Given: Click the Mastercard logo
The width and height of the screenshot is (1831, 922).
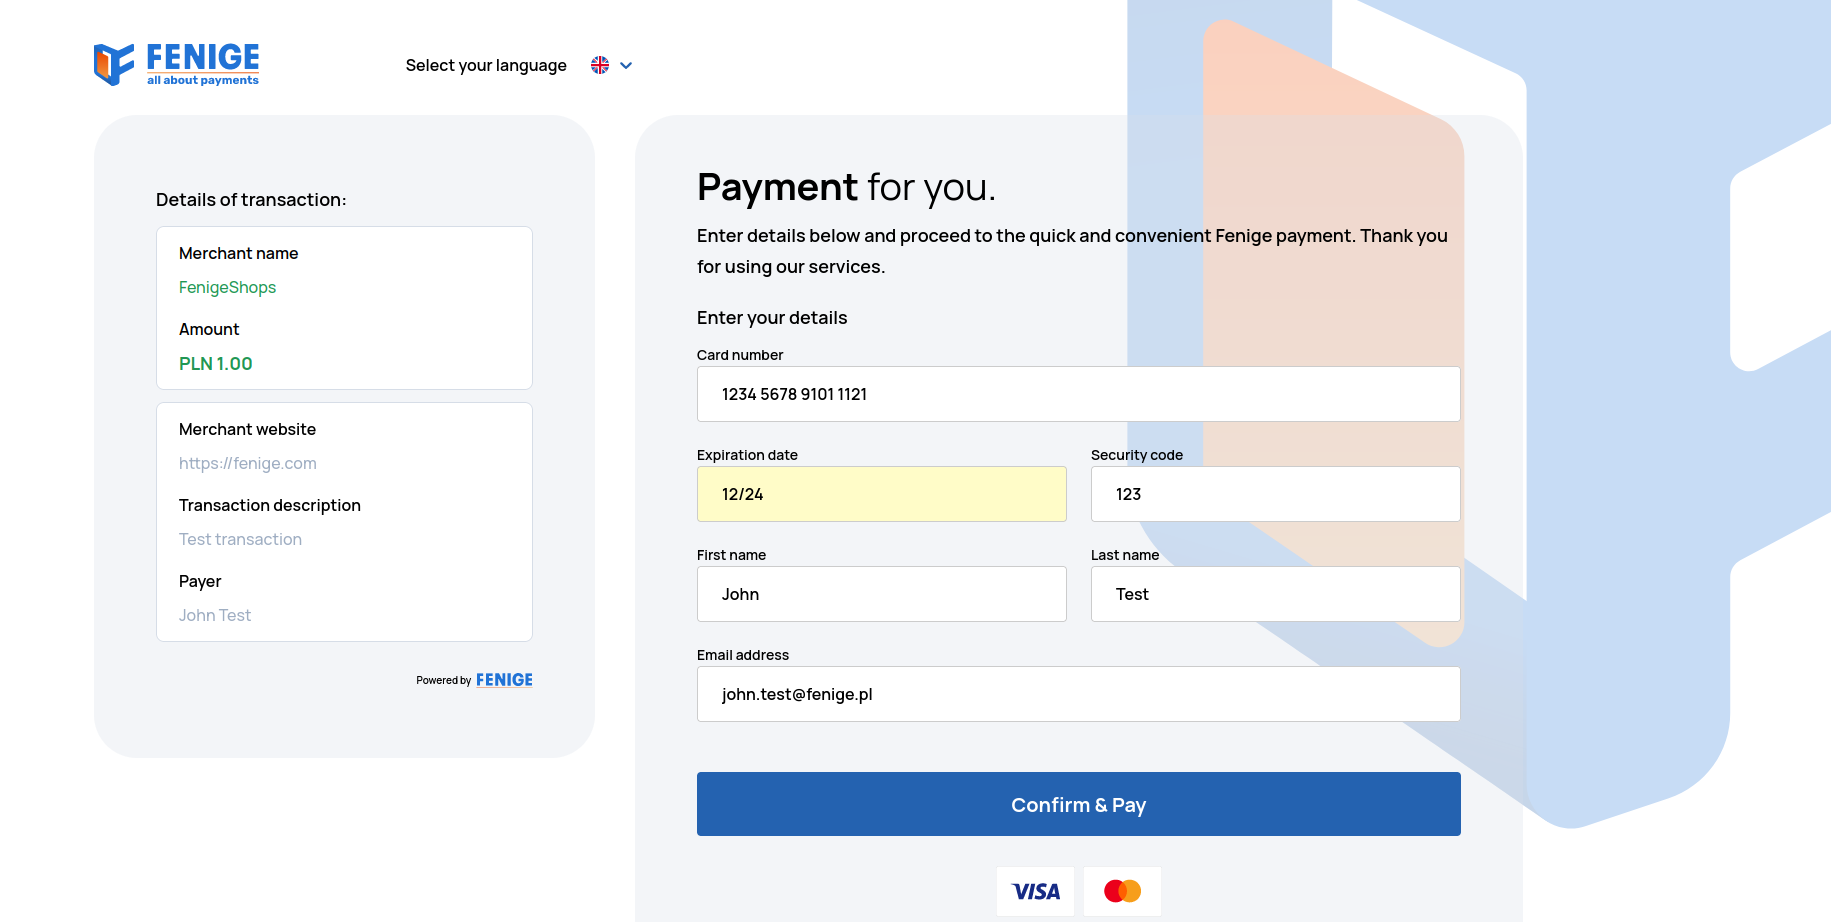Looking at the screenshot, I should pos(1122,891).
